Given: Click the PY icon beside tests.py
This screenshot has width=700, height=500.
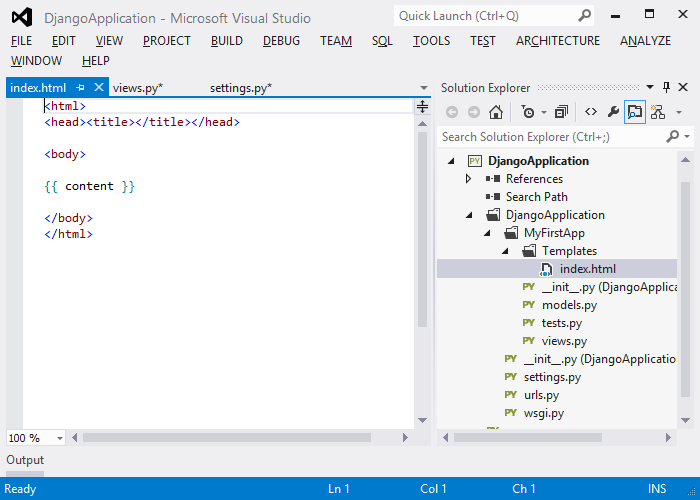Looking at the screenshot, I should 529,322.
